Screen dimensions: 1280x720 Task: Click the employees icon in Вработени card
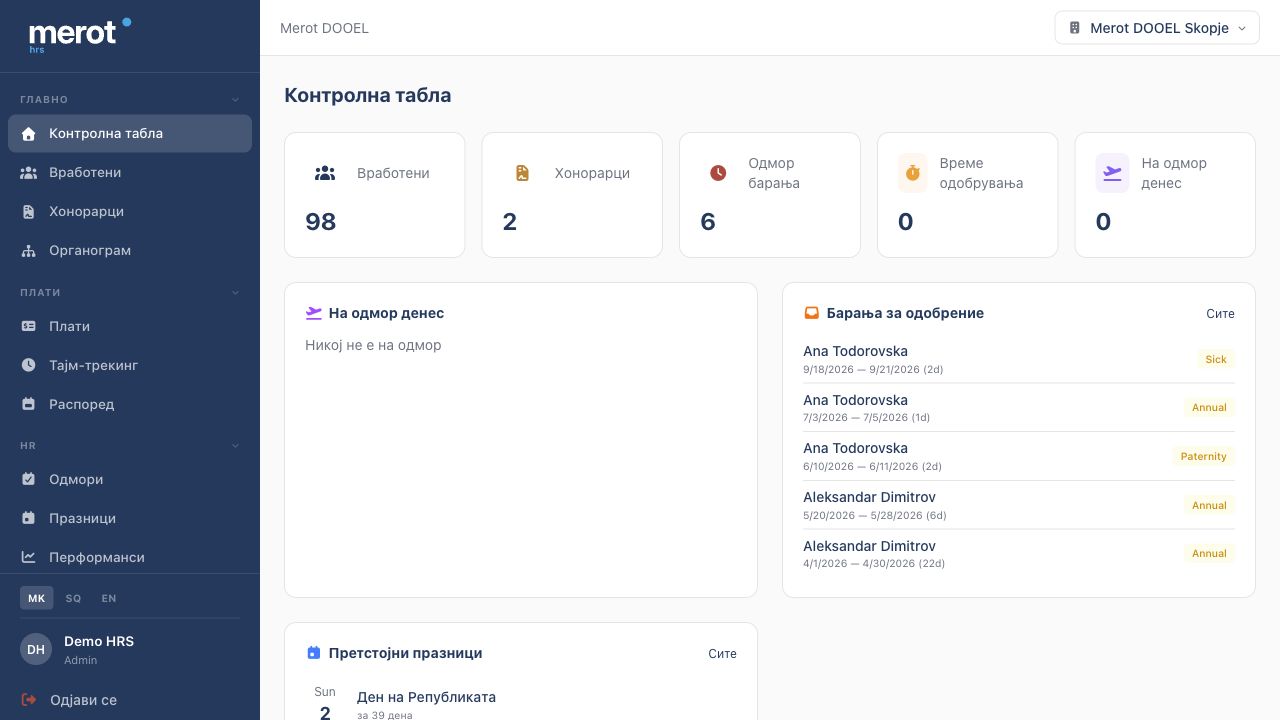tap(325, 173)
